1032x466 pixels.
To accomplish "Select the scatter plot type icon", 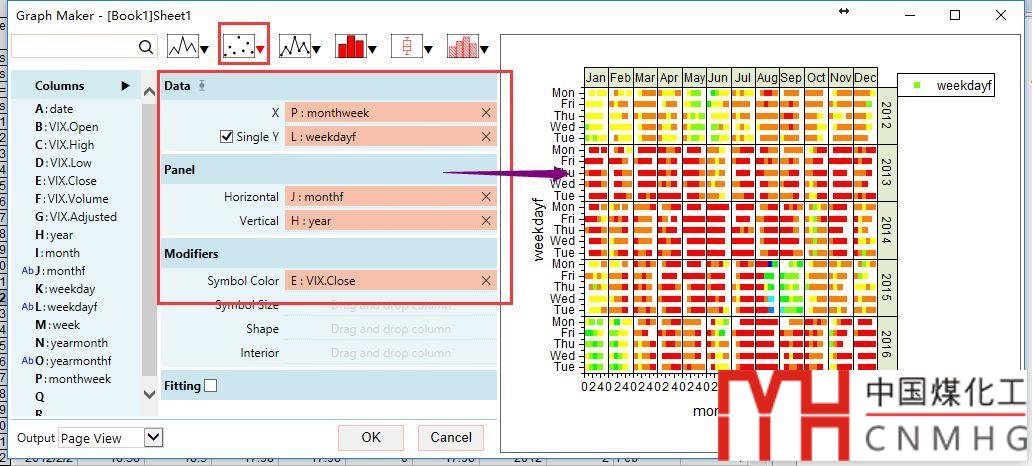I will 238,47.
